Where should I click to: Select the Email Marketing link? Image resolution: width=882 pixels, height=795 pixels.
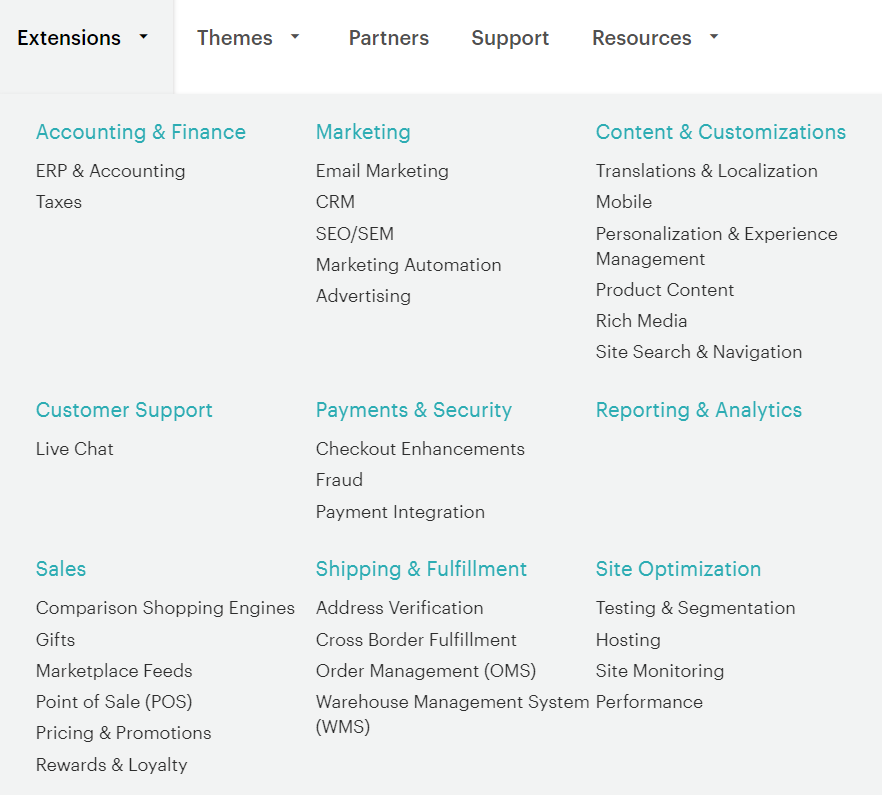(x=382, y=170)
